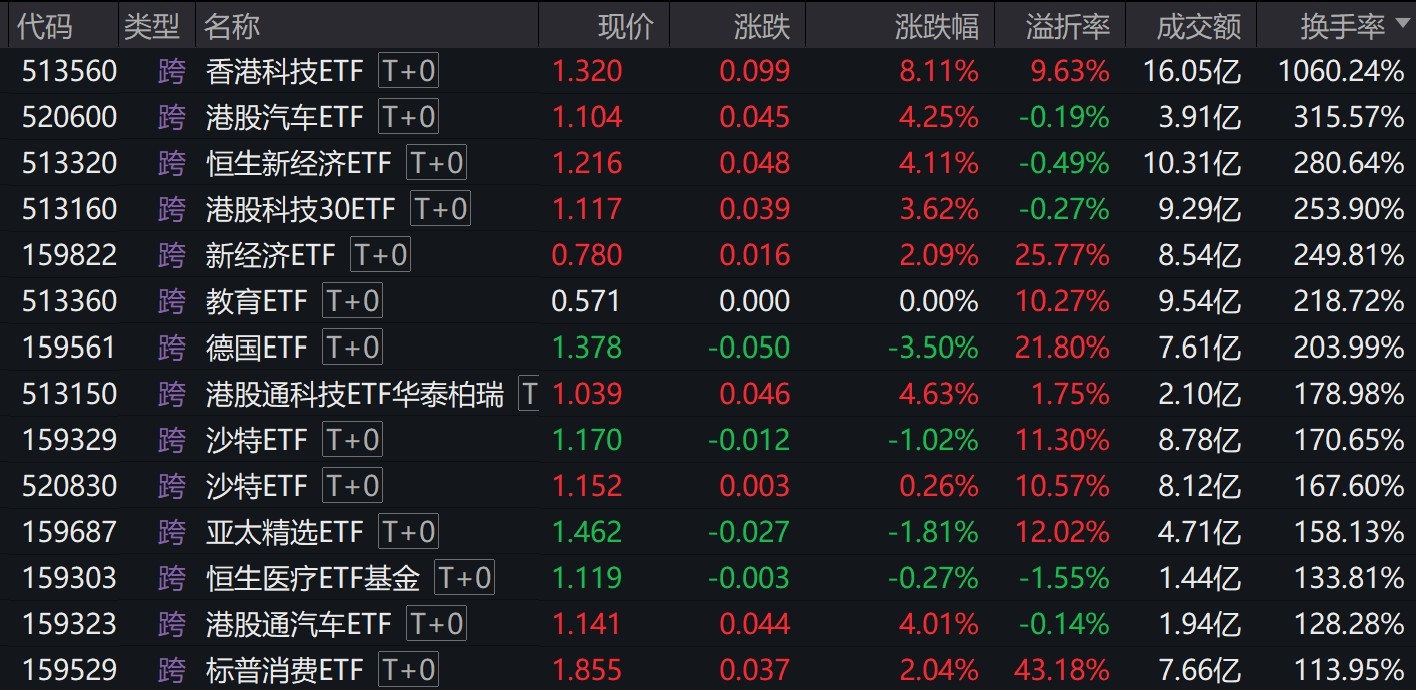The width and height of the screenshot is (1416, 690).
Task: Open the 恒生新经济ETF name link
Action: click(301, 163)
